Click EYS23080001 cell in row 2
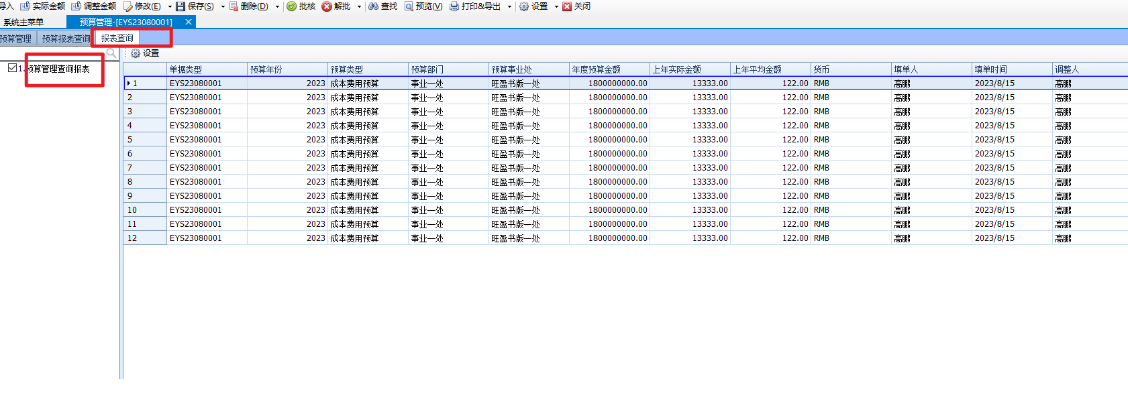 click(x=207, y=97)
